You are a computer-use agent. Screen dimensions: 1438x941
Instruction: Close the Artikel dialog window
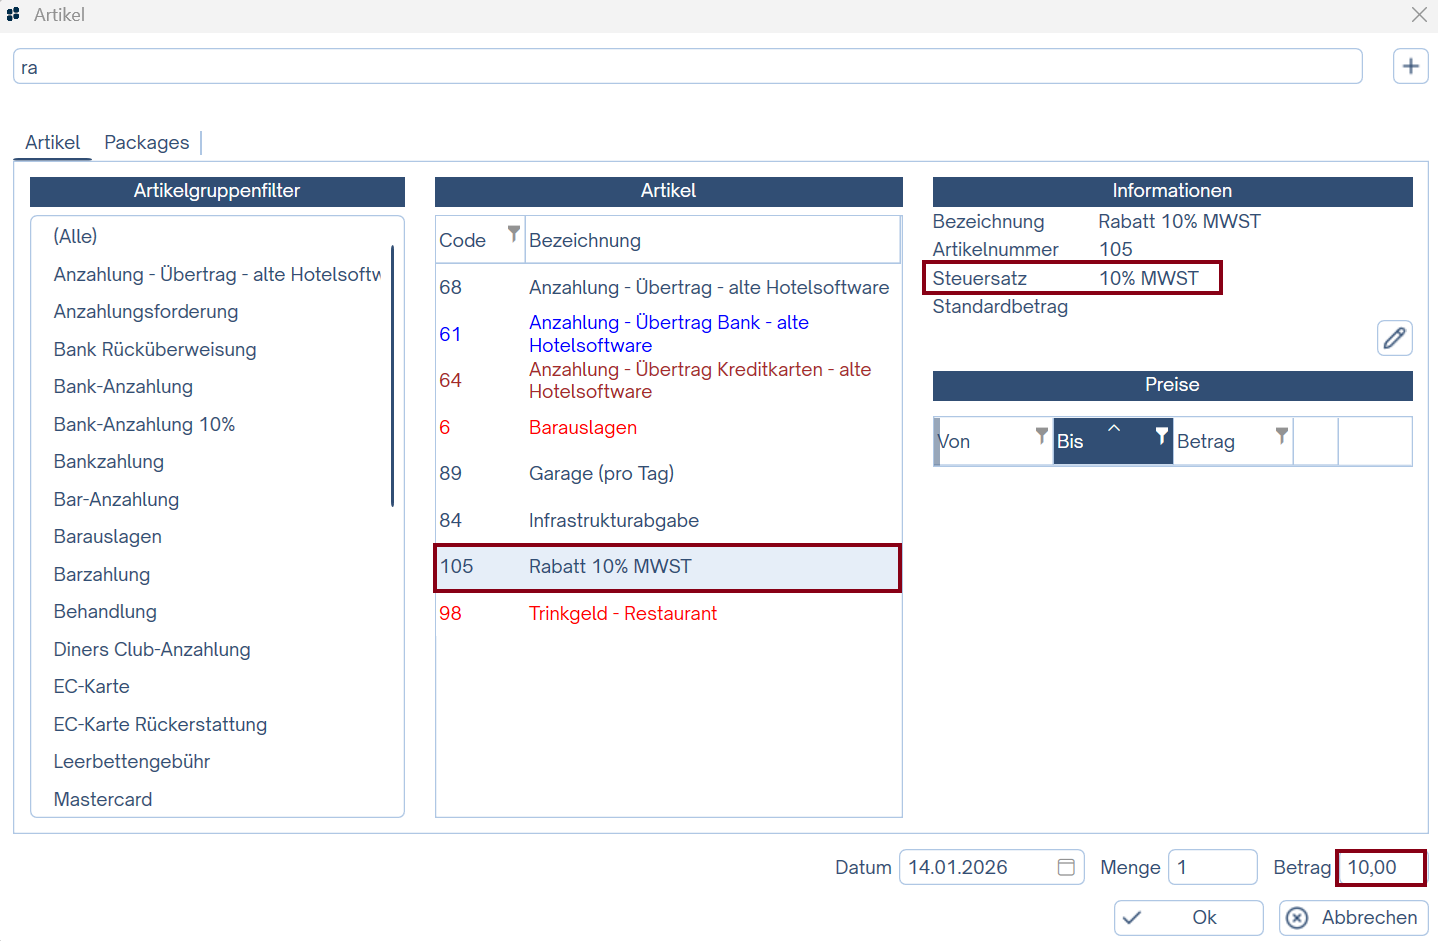coord(1418,15)
